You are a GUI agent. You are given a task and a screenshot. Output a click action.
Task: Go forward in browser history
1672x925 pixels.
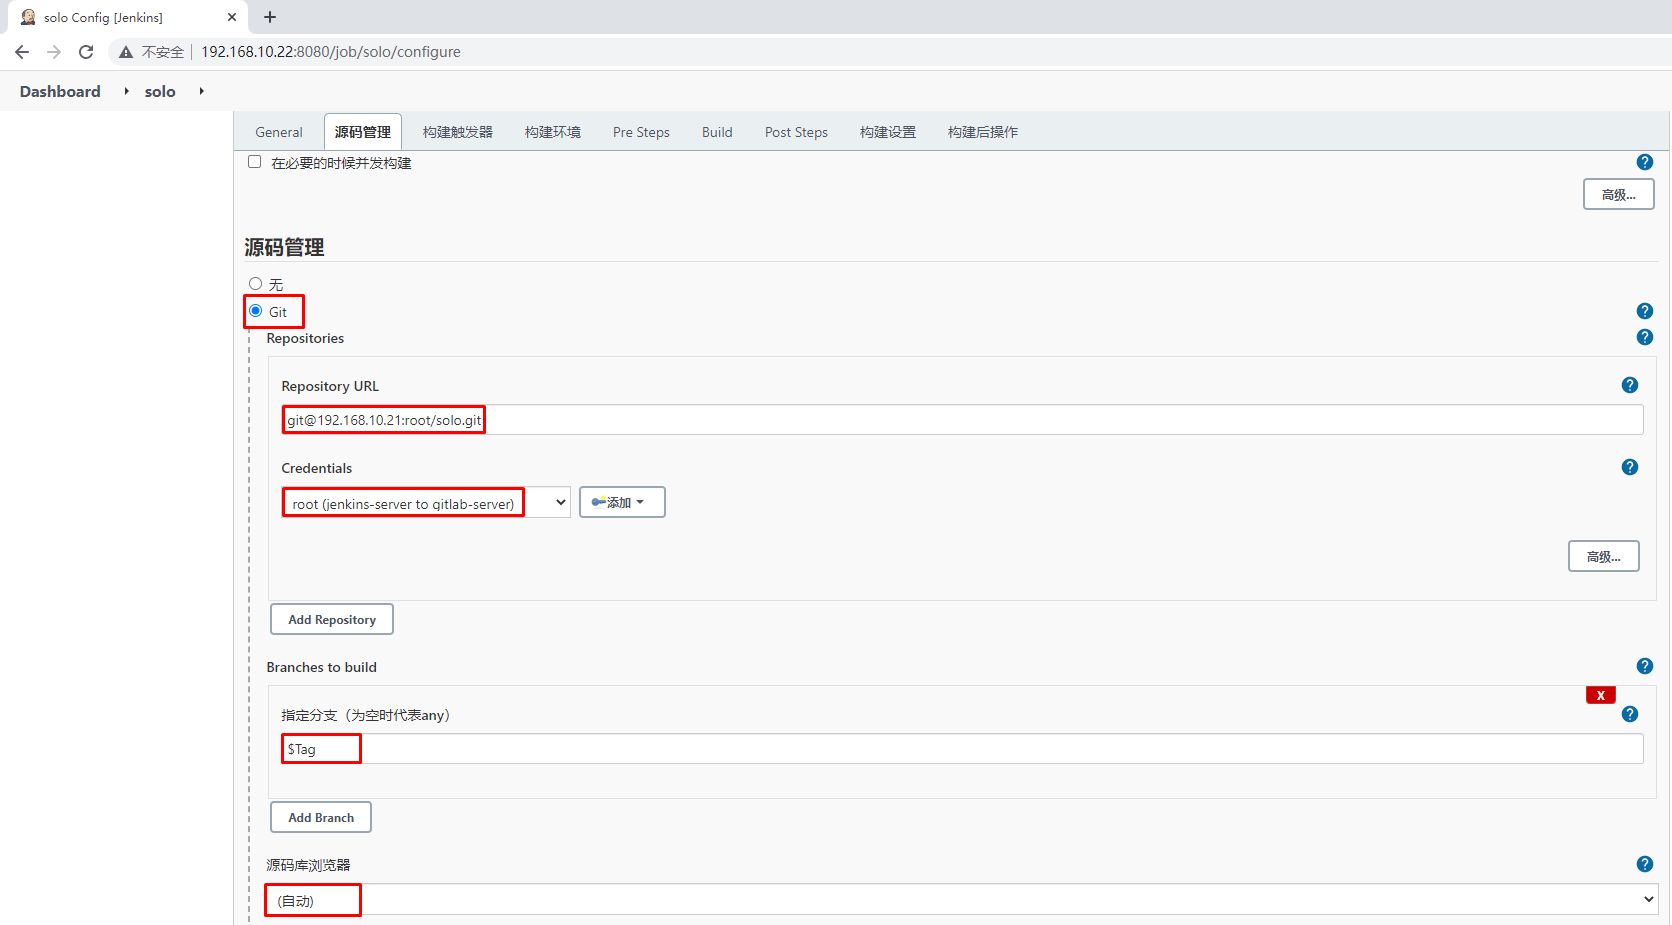tap(54, 52)
